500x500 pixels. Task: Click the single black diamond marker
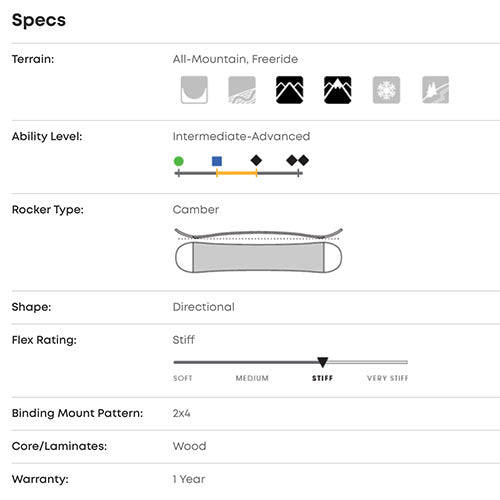[256, 160]
